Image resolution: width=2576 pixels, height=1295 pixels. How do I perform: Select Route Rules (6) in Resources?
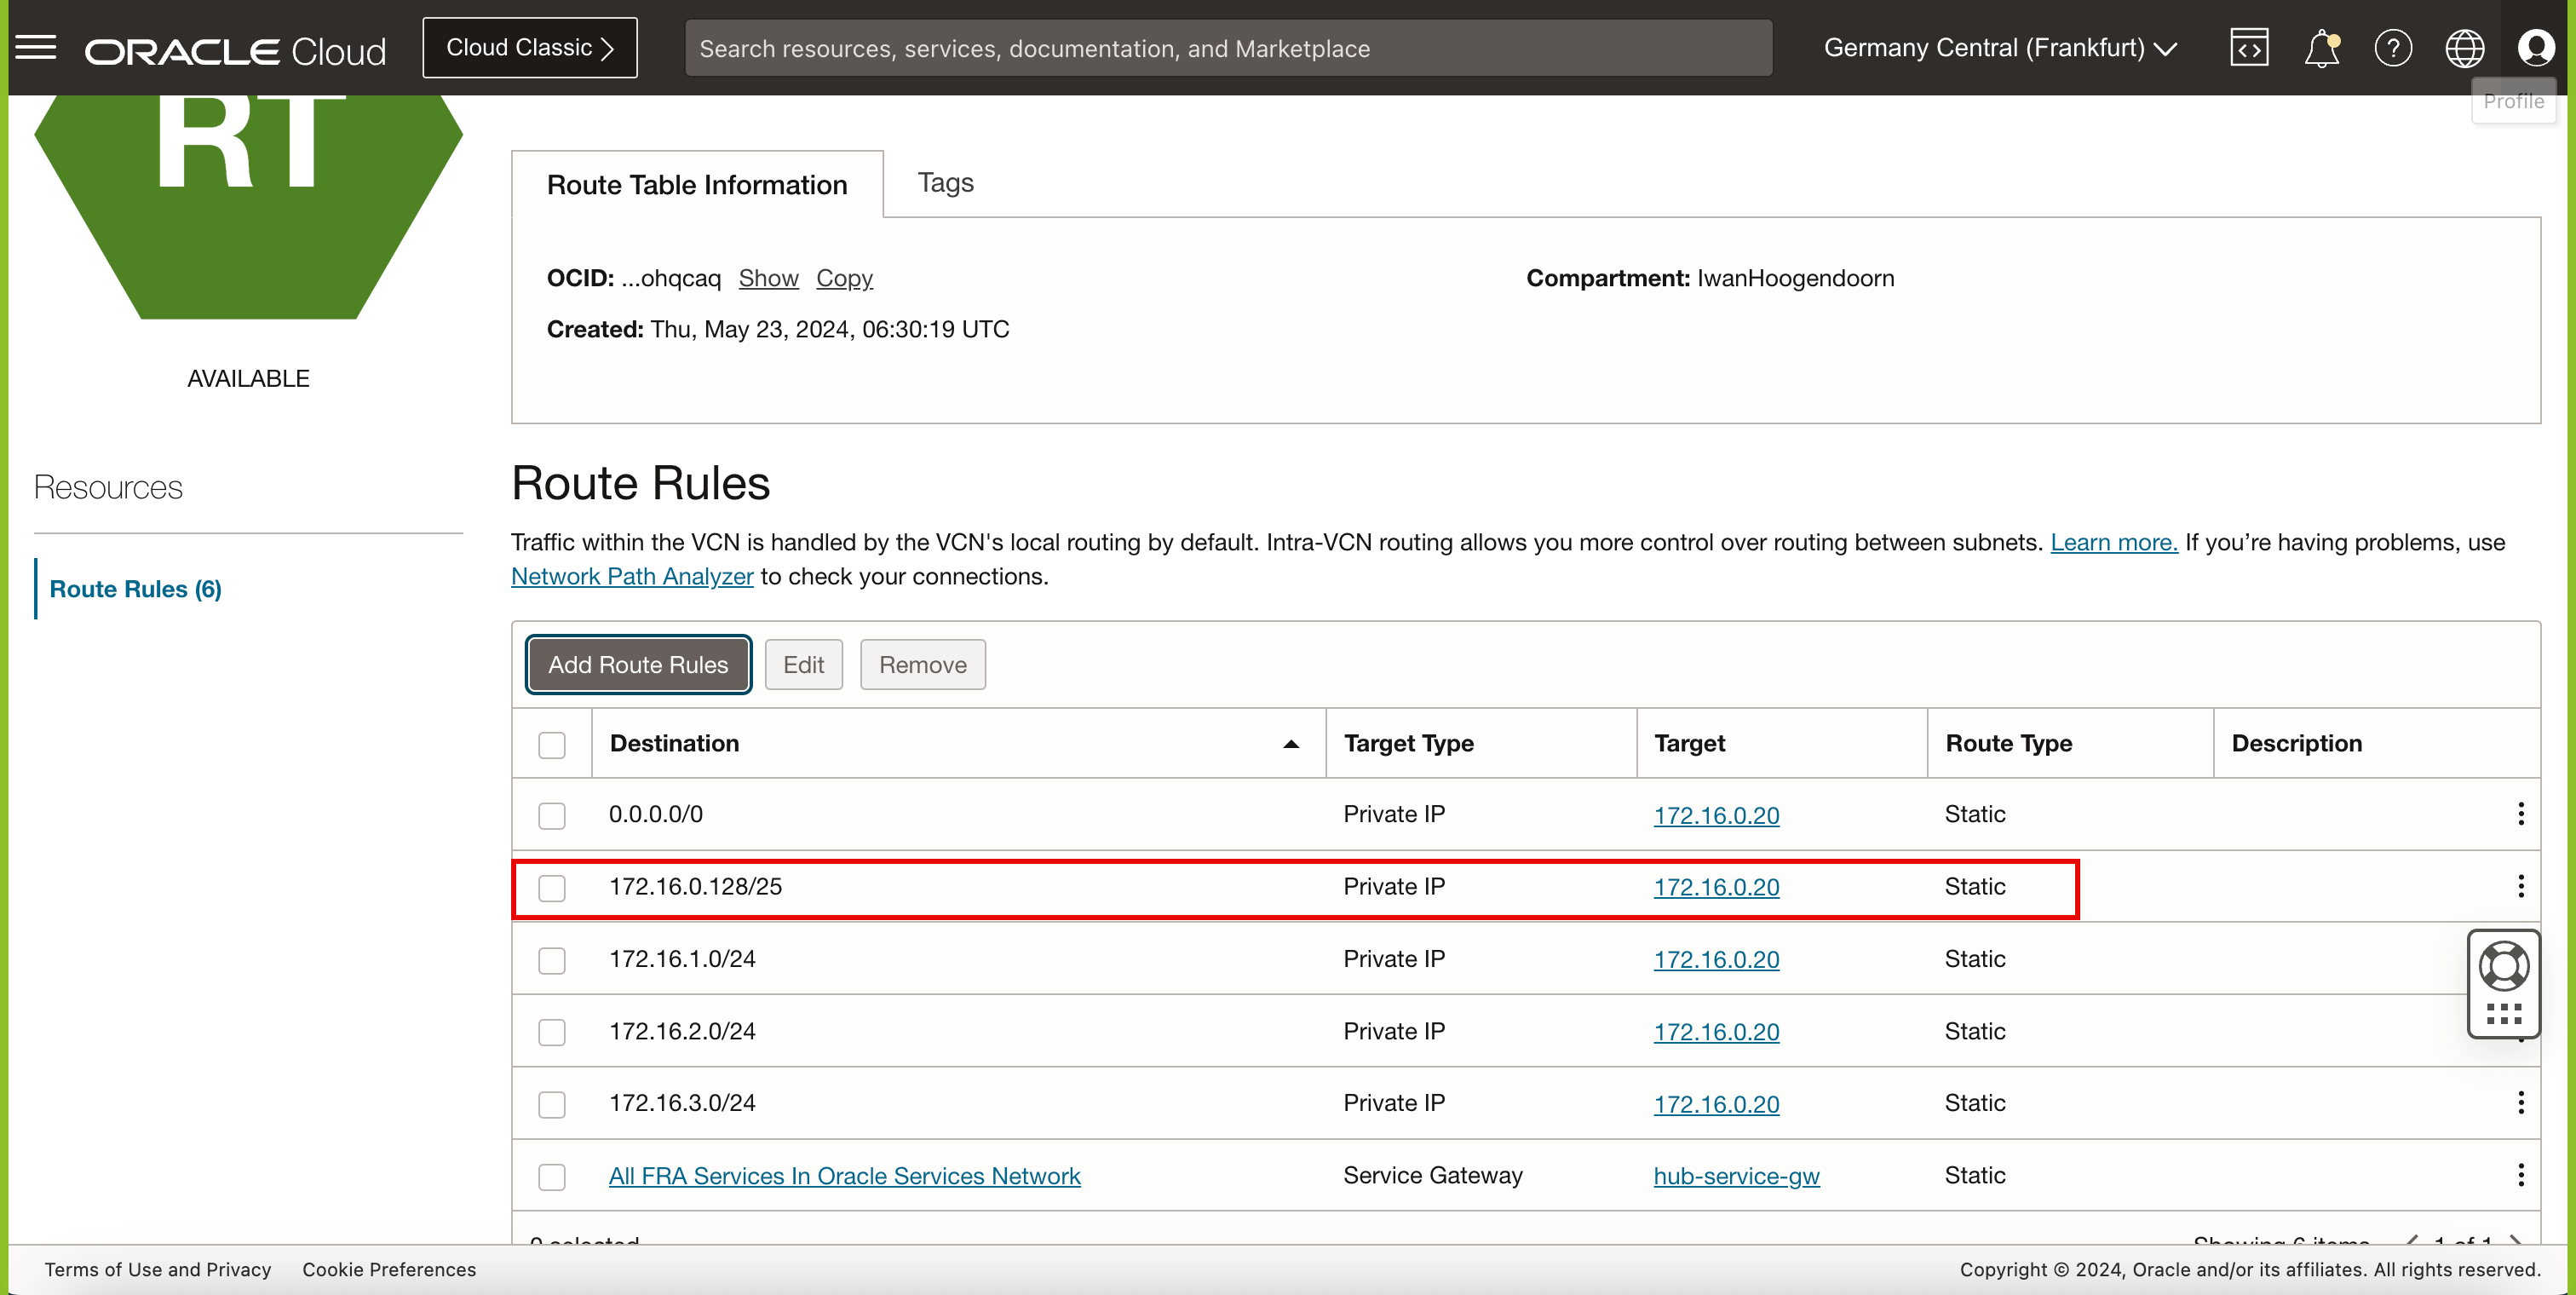pyautogui.click(x=136, y=589)
